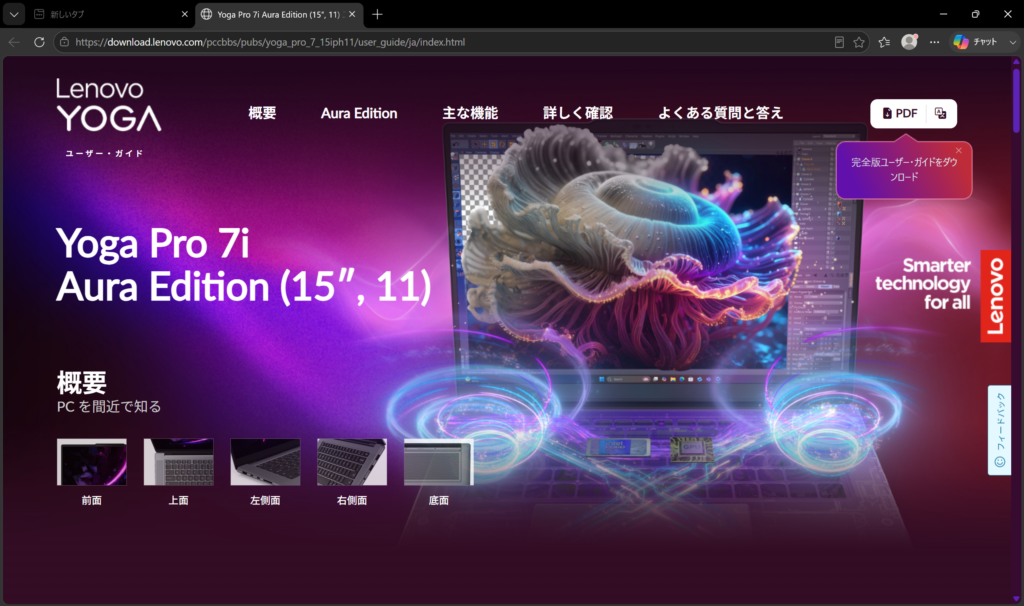Expand the dropdown arrow beside チャット
1024x606 pixels.
point(1012,42)
